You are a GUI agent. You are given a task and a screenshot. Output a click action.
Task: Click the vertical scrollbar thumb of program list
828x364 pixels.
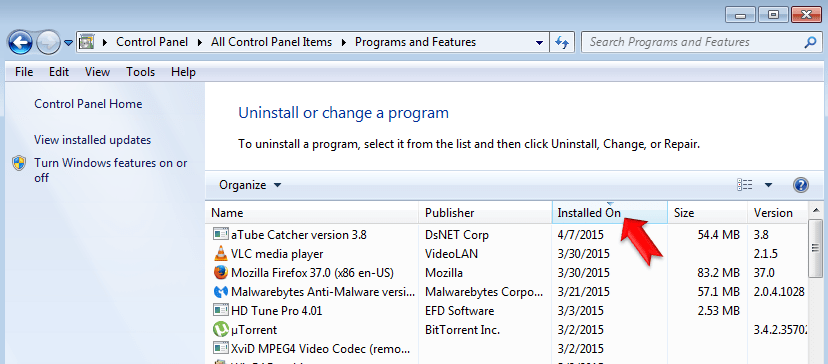point(816,248)
